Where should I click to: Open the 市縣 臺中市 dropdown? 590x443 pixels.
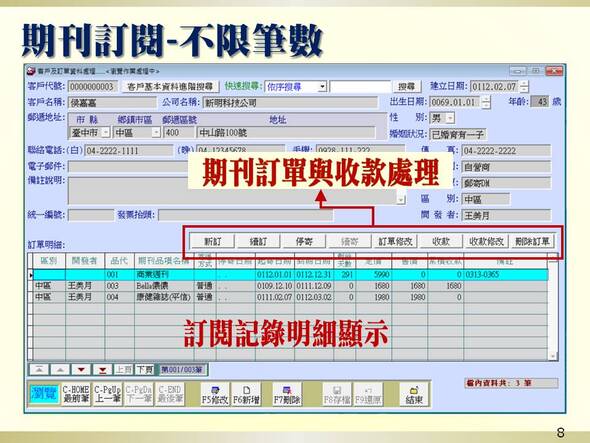coord(106,132)
